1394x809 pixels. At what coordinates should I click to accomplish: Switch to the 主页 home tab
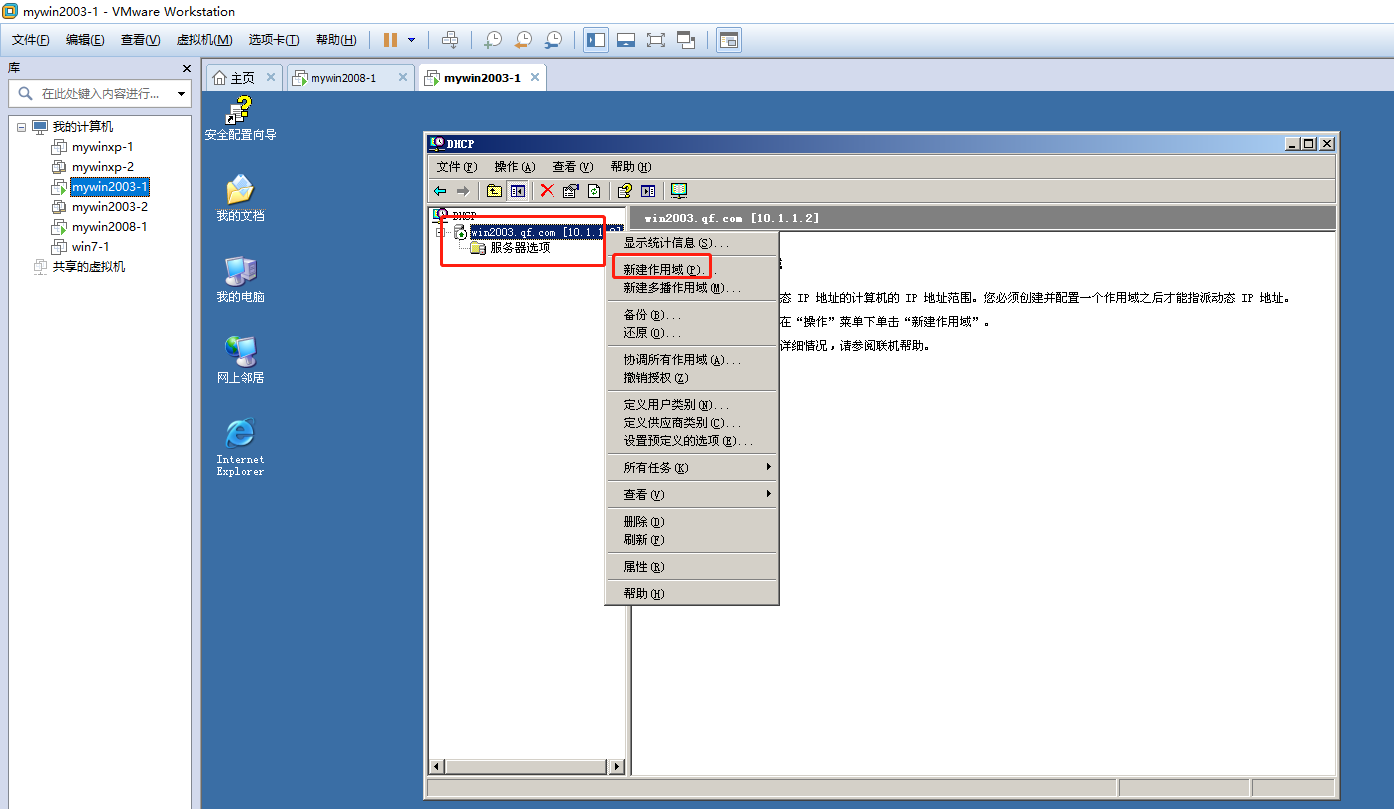pos(242,78)
